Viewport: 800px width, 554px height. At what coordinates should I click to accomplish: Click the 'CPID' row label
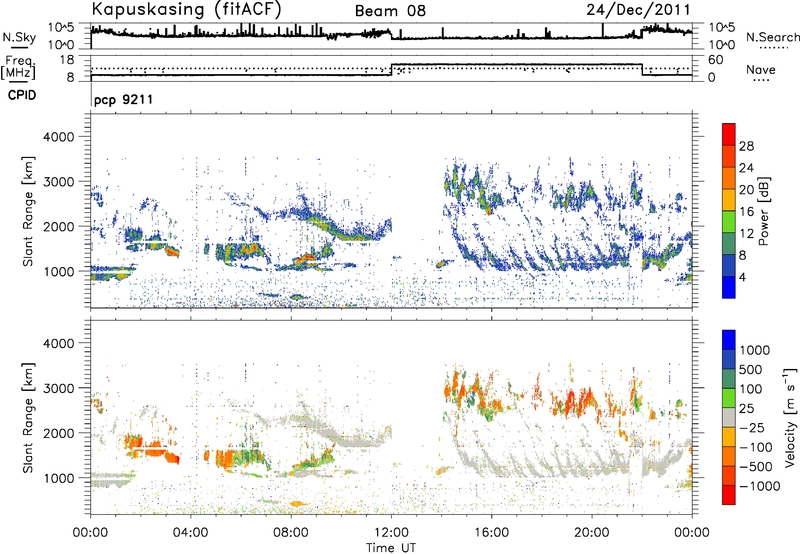tap(22, 95)
